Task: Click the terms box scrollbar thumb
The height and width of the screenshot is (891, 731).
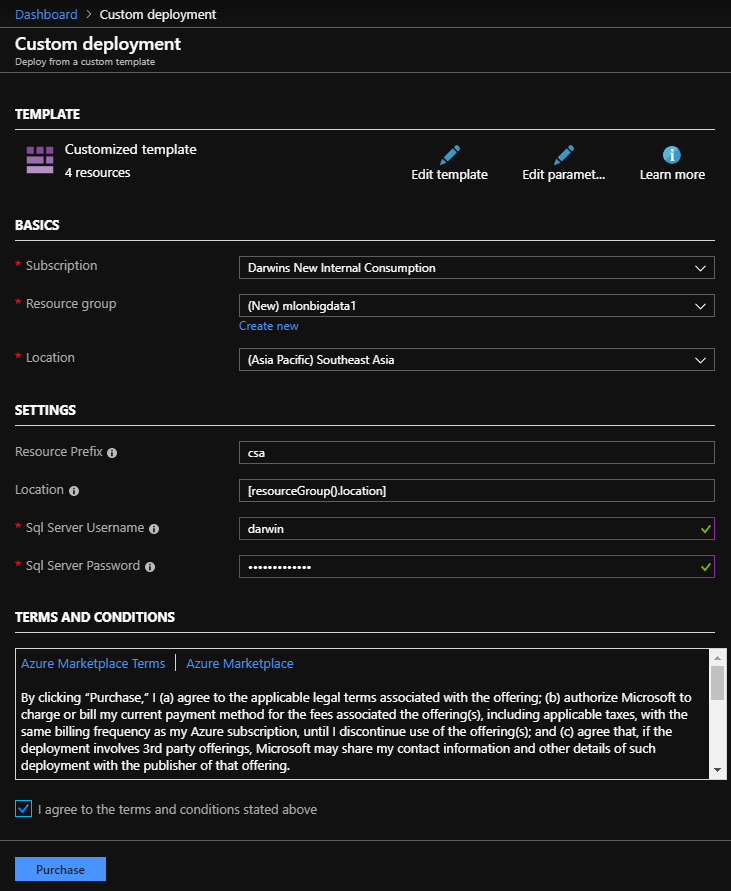Action: pyautogui.click(x=717, y=683)
